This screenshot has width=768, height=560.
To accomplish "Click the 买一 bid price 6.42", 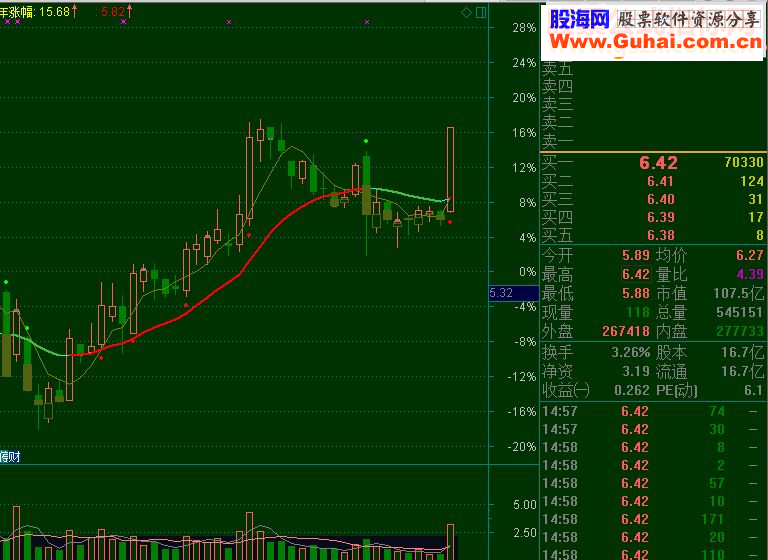I will [x=658, y=163].
